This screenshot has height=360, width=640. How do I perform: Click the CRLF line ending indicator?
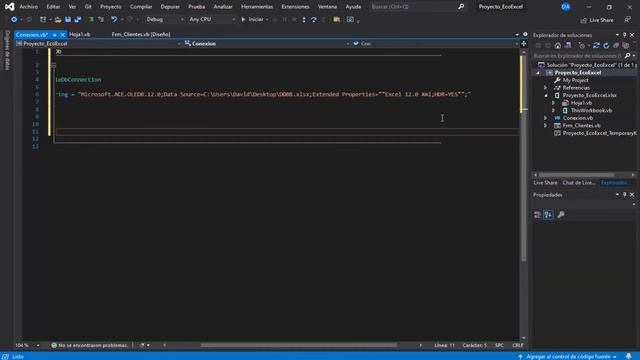[518, 345]
